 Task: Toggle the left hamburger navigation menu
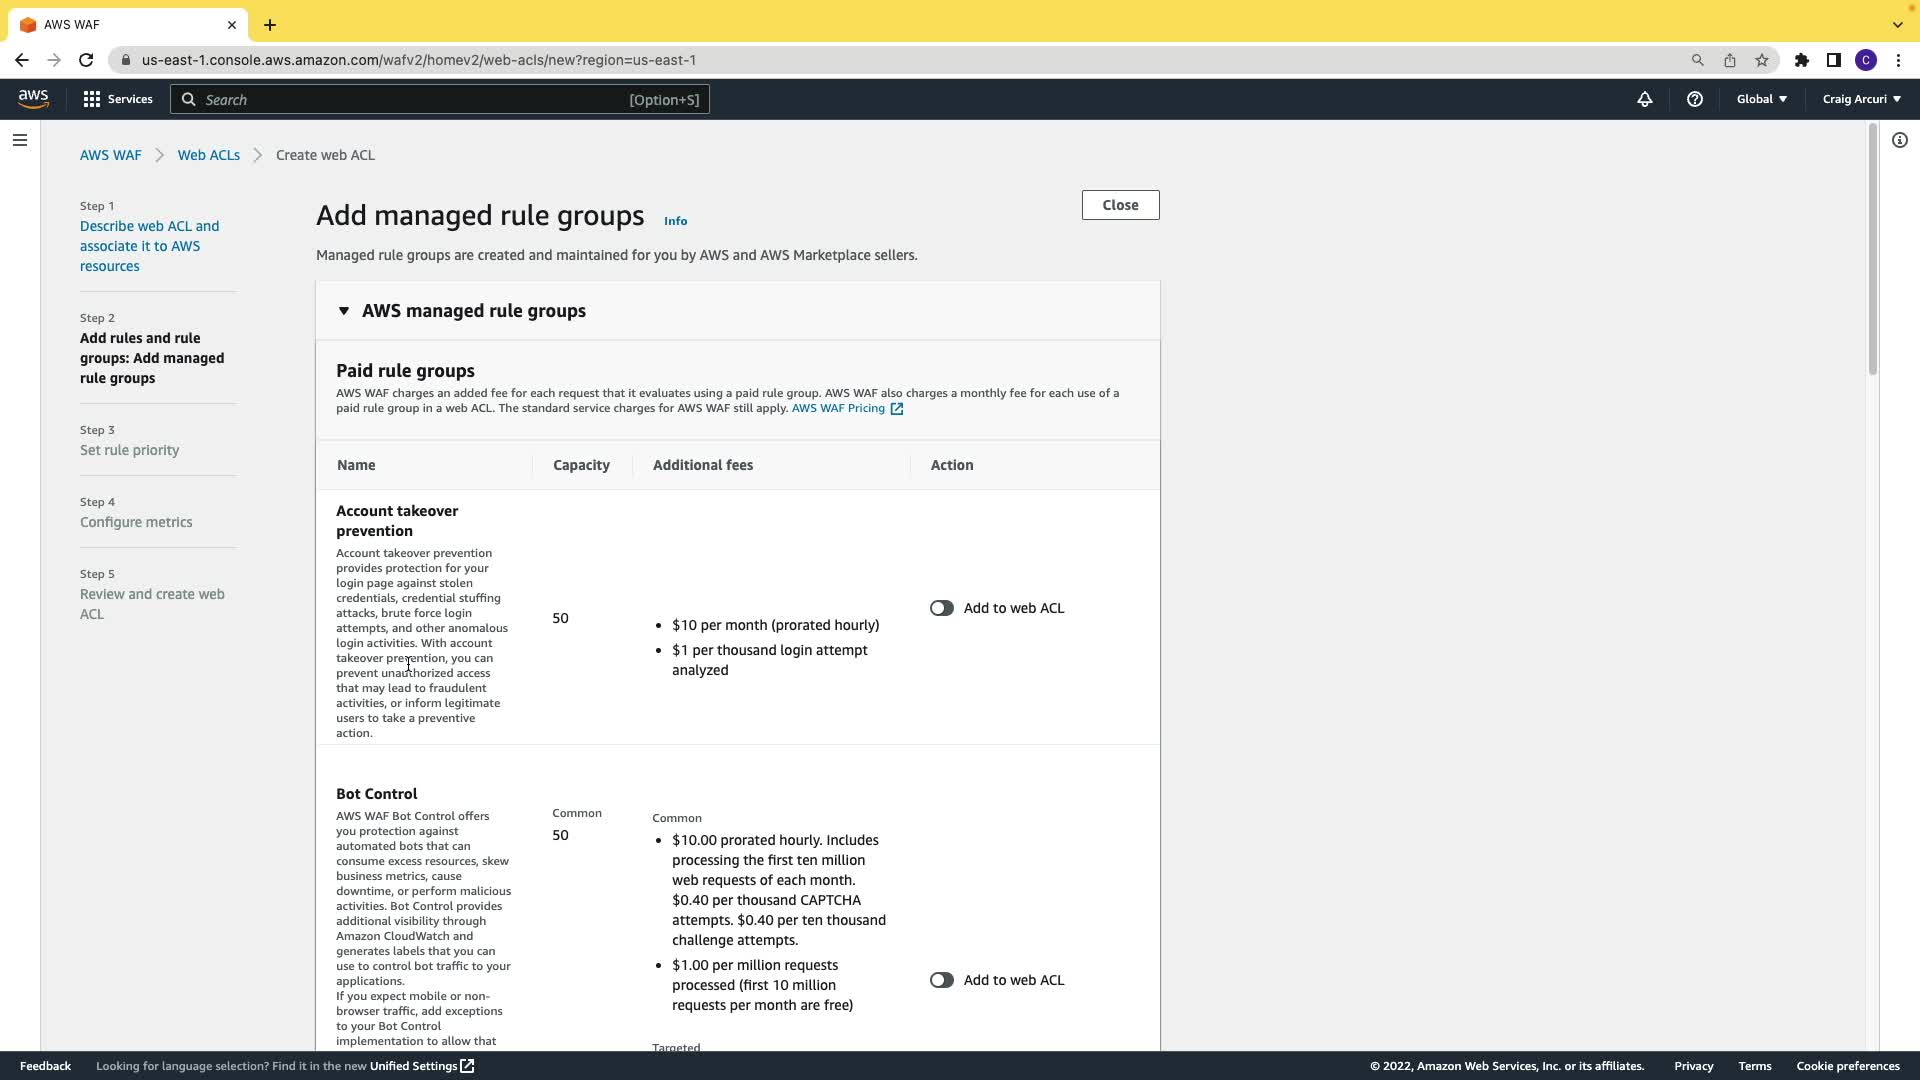pos(20,140)
